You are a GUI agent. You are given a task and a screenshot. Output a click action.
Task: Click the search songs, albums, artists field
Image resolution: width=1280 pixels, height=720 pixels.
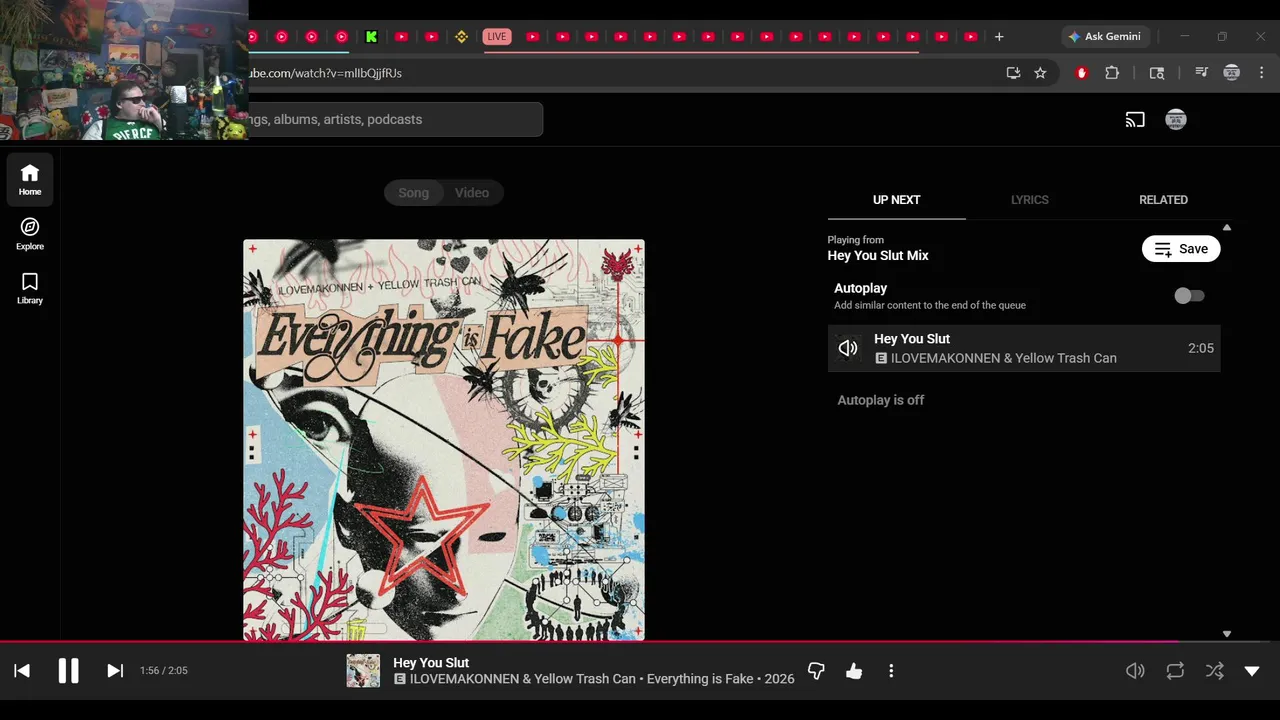tap(395, 120)
